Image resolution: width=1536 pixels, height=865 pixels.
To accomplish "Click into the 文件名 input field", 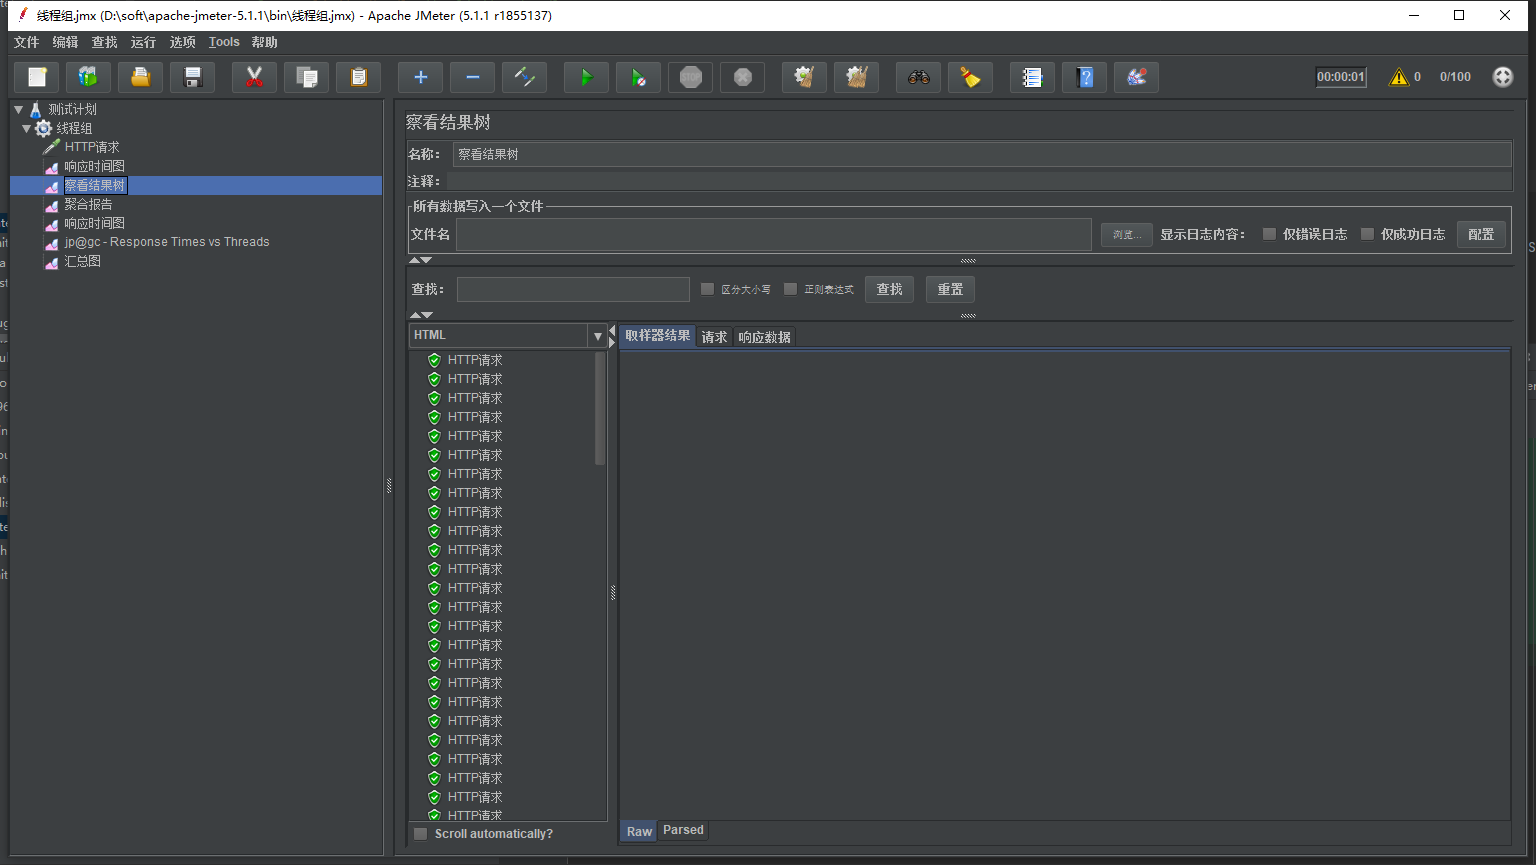I will point(774,234).
